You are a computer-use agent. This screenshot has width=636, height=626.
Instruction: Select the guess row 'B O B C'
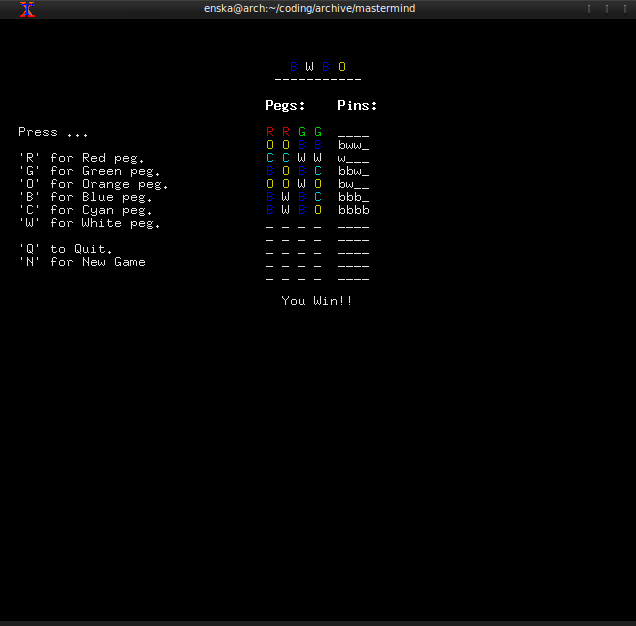click(x=294, y=171)
